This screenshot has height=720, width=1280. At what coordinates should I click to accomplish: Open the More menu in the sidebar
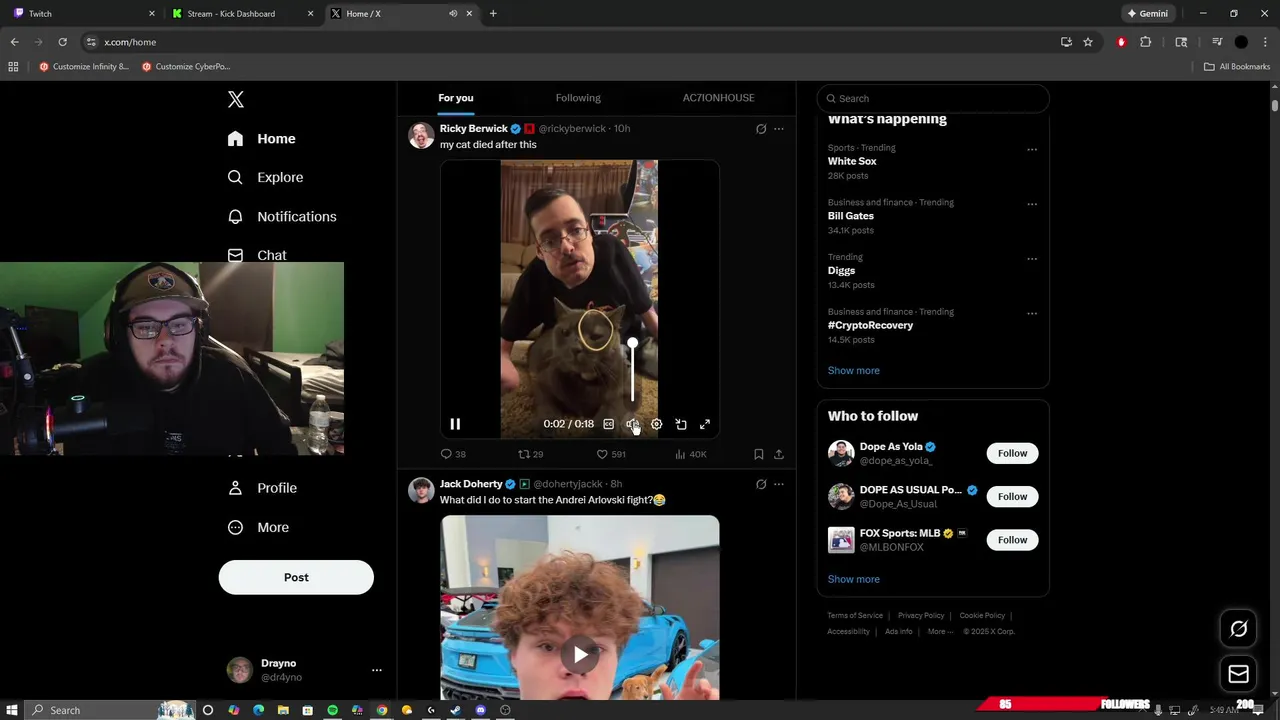coord(258,527)
